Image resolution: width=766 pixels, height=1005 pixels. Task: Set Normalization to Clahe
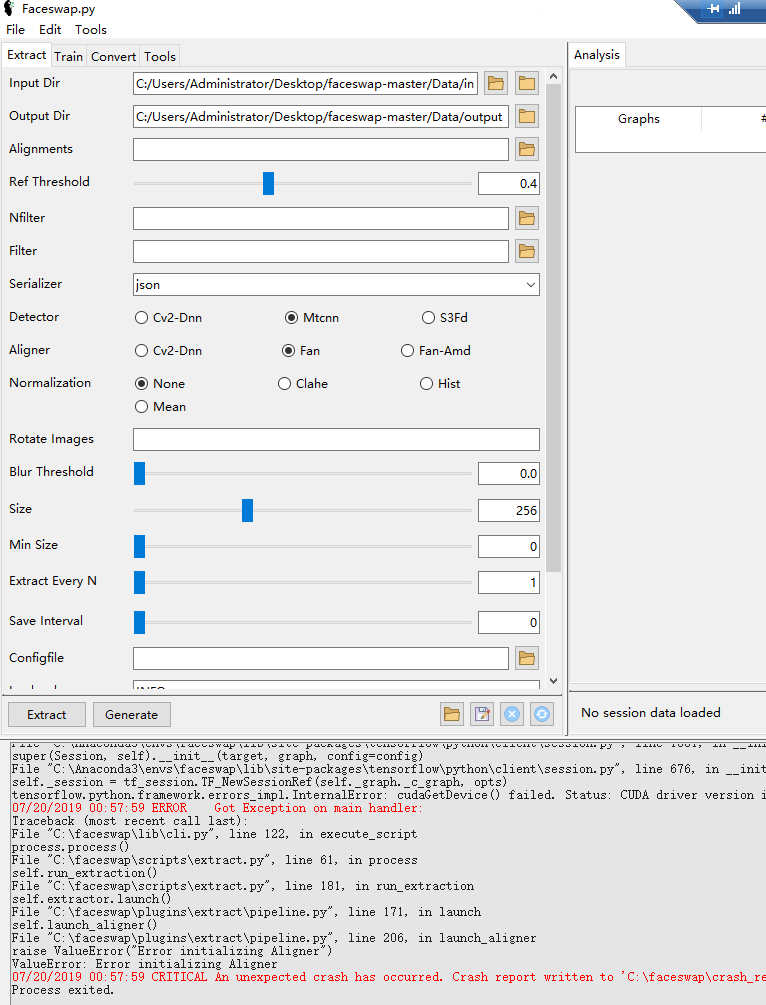click(x=303, y=384)
